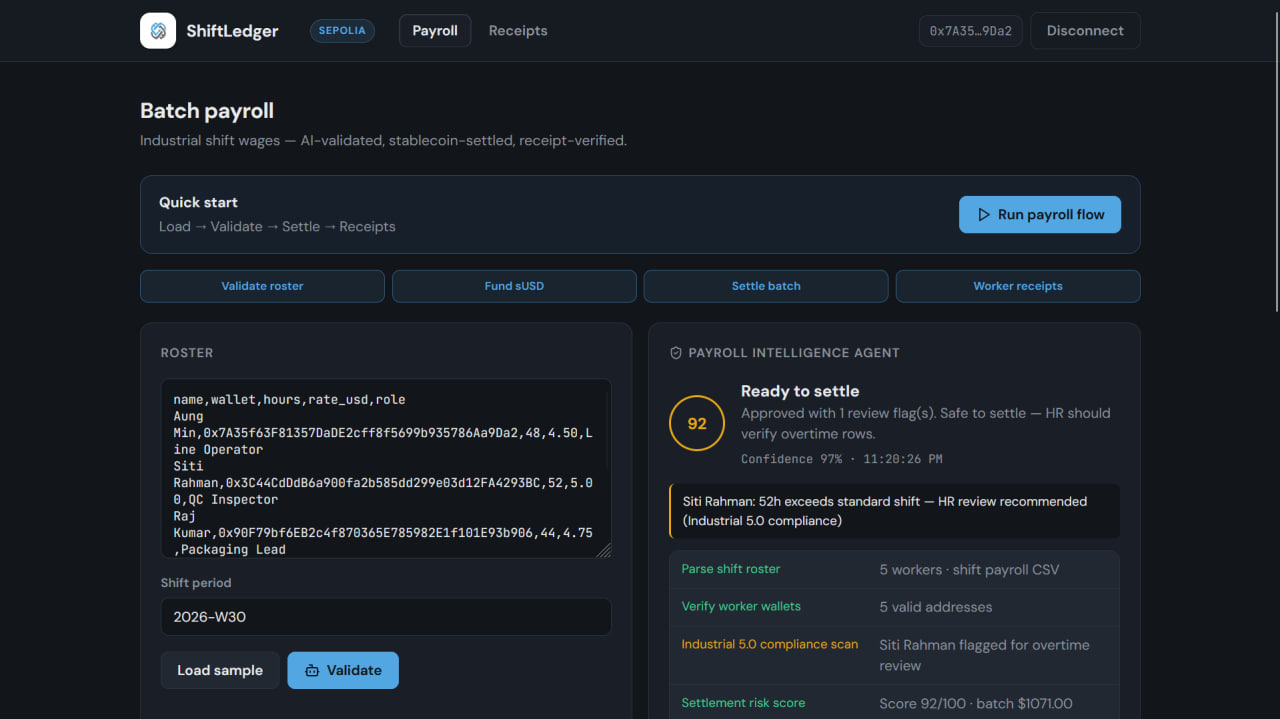1280x719 pixels.
Task: Click inside the roster CSV text area
Action: [386, 468]
